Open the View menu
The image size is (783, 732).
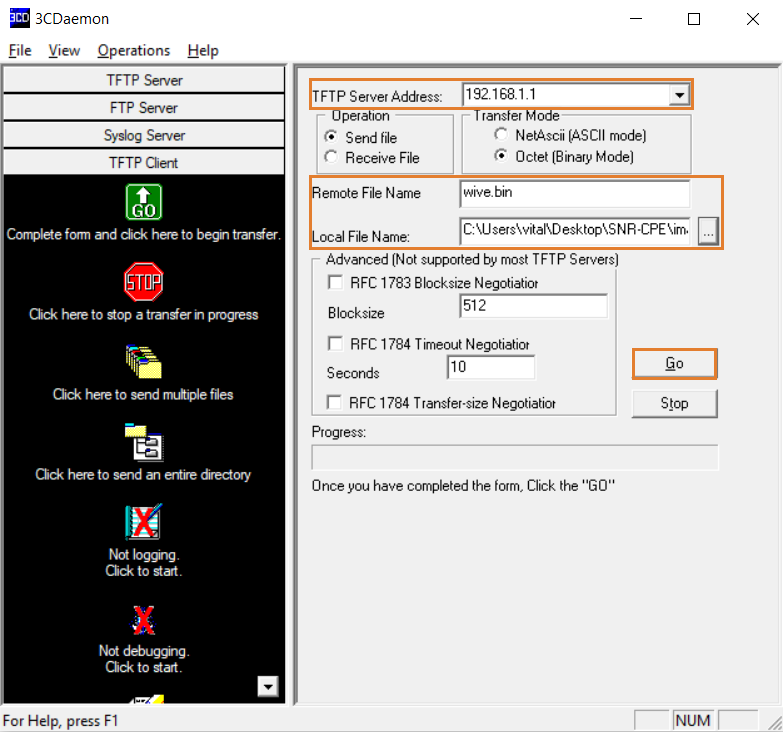coord(64,50)
